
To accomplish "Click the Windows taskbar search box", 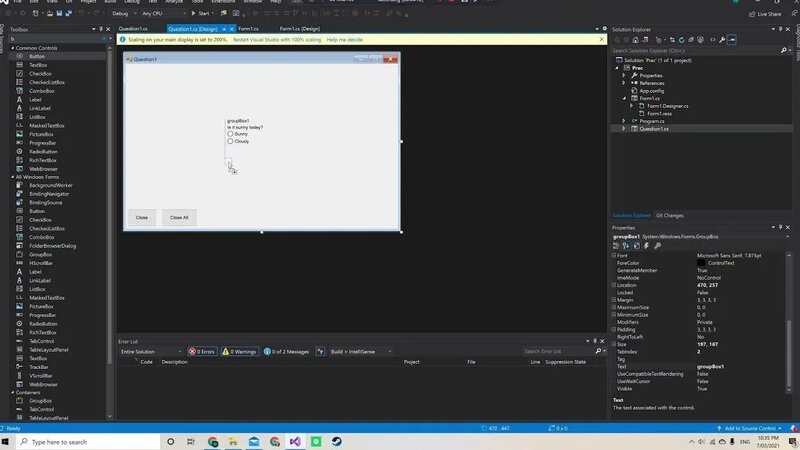I will point(88,442).
